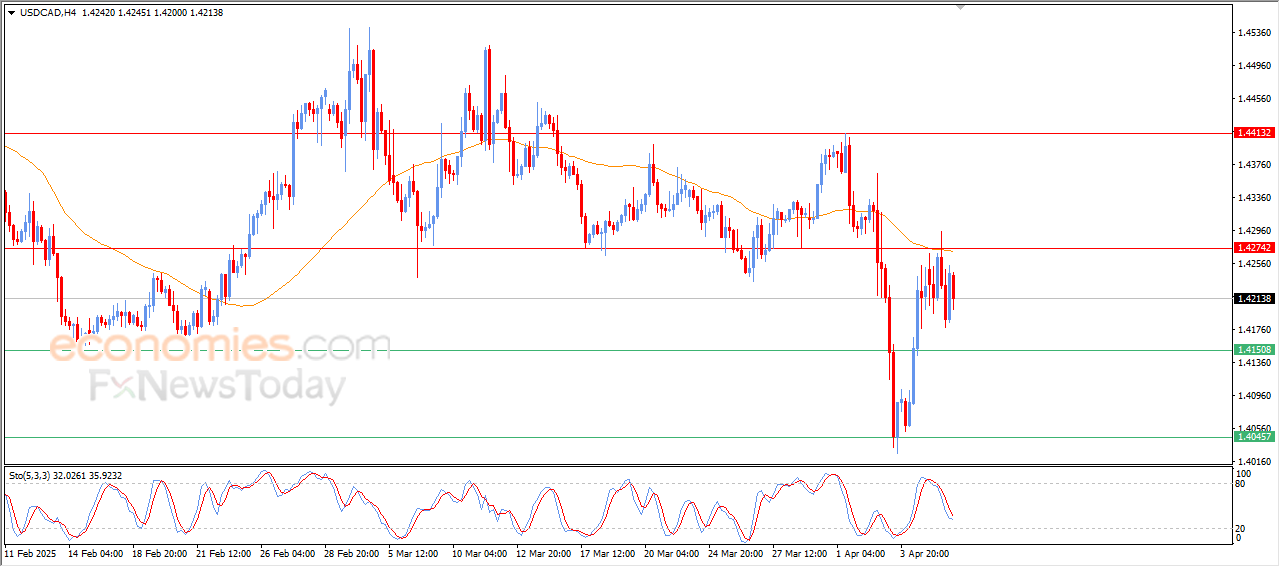Click the 3 Apr 20:00 time label

[925, 552]
